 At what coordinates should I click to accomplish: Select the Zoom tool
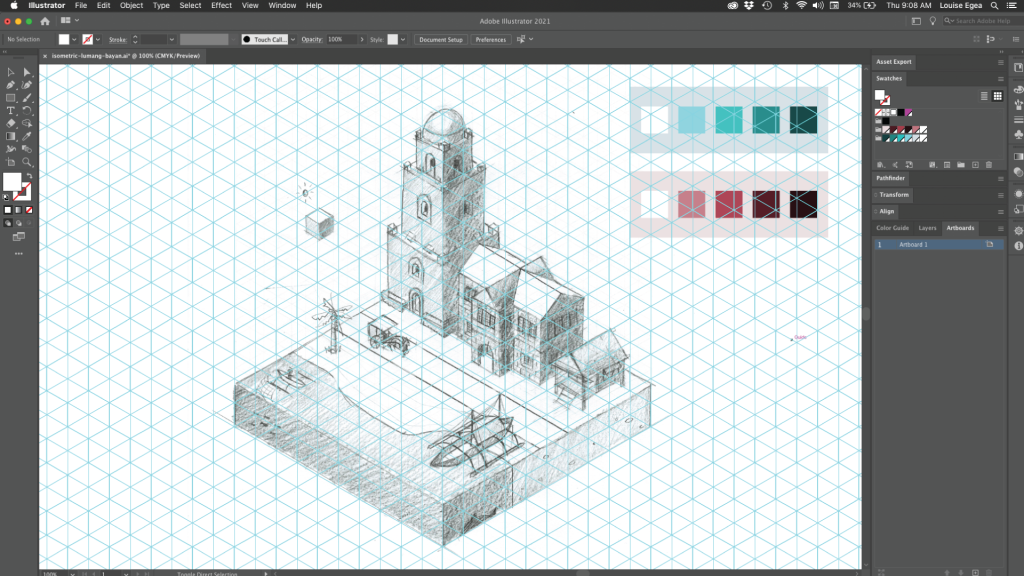tap(27, 161)
